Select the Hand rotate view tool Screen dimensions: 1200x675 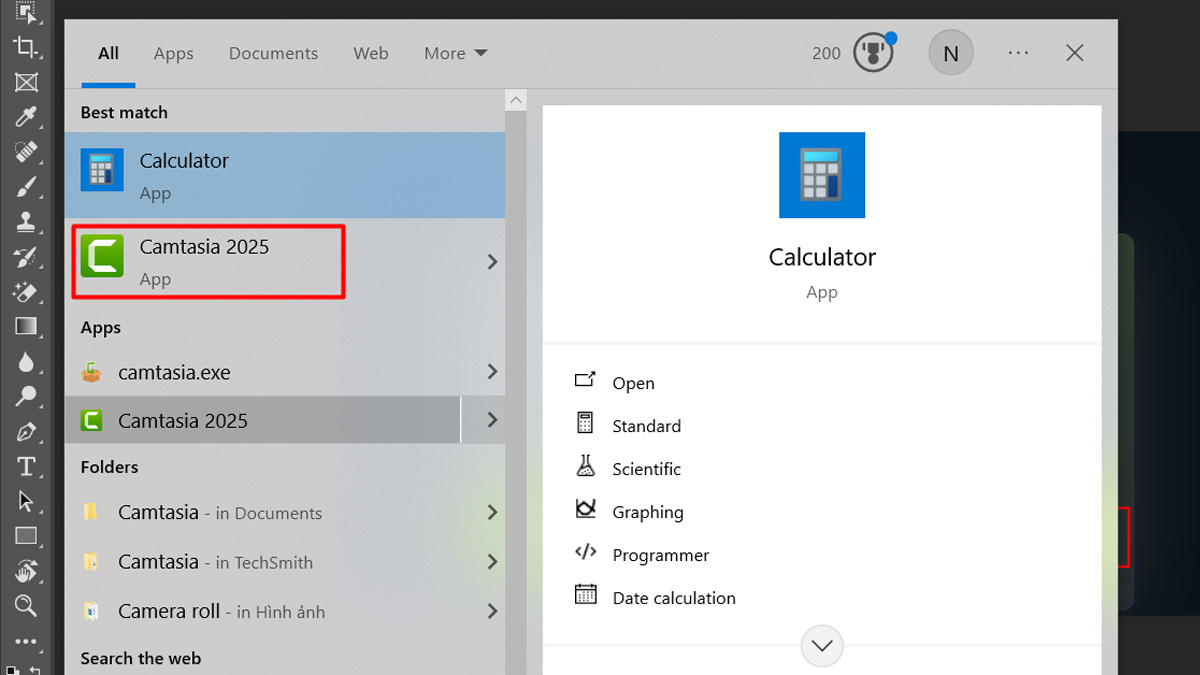26,571
